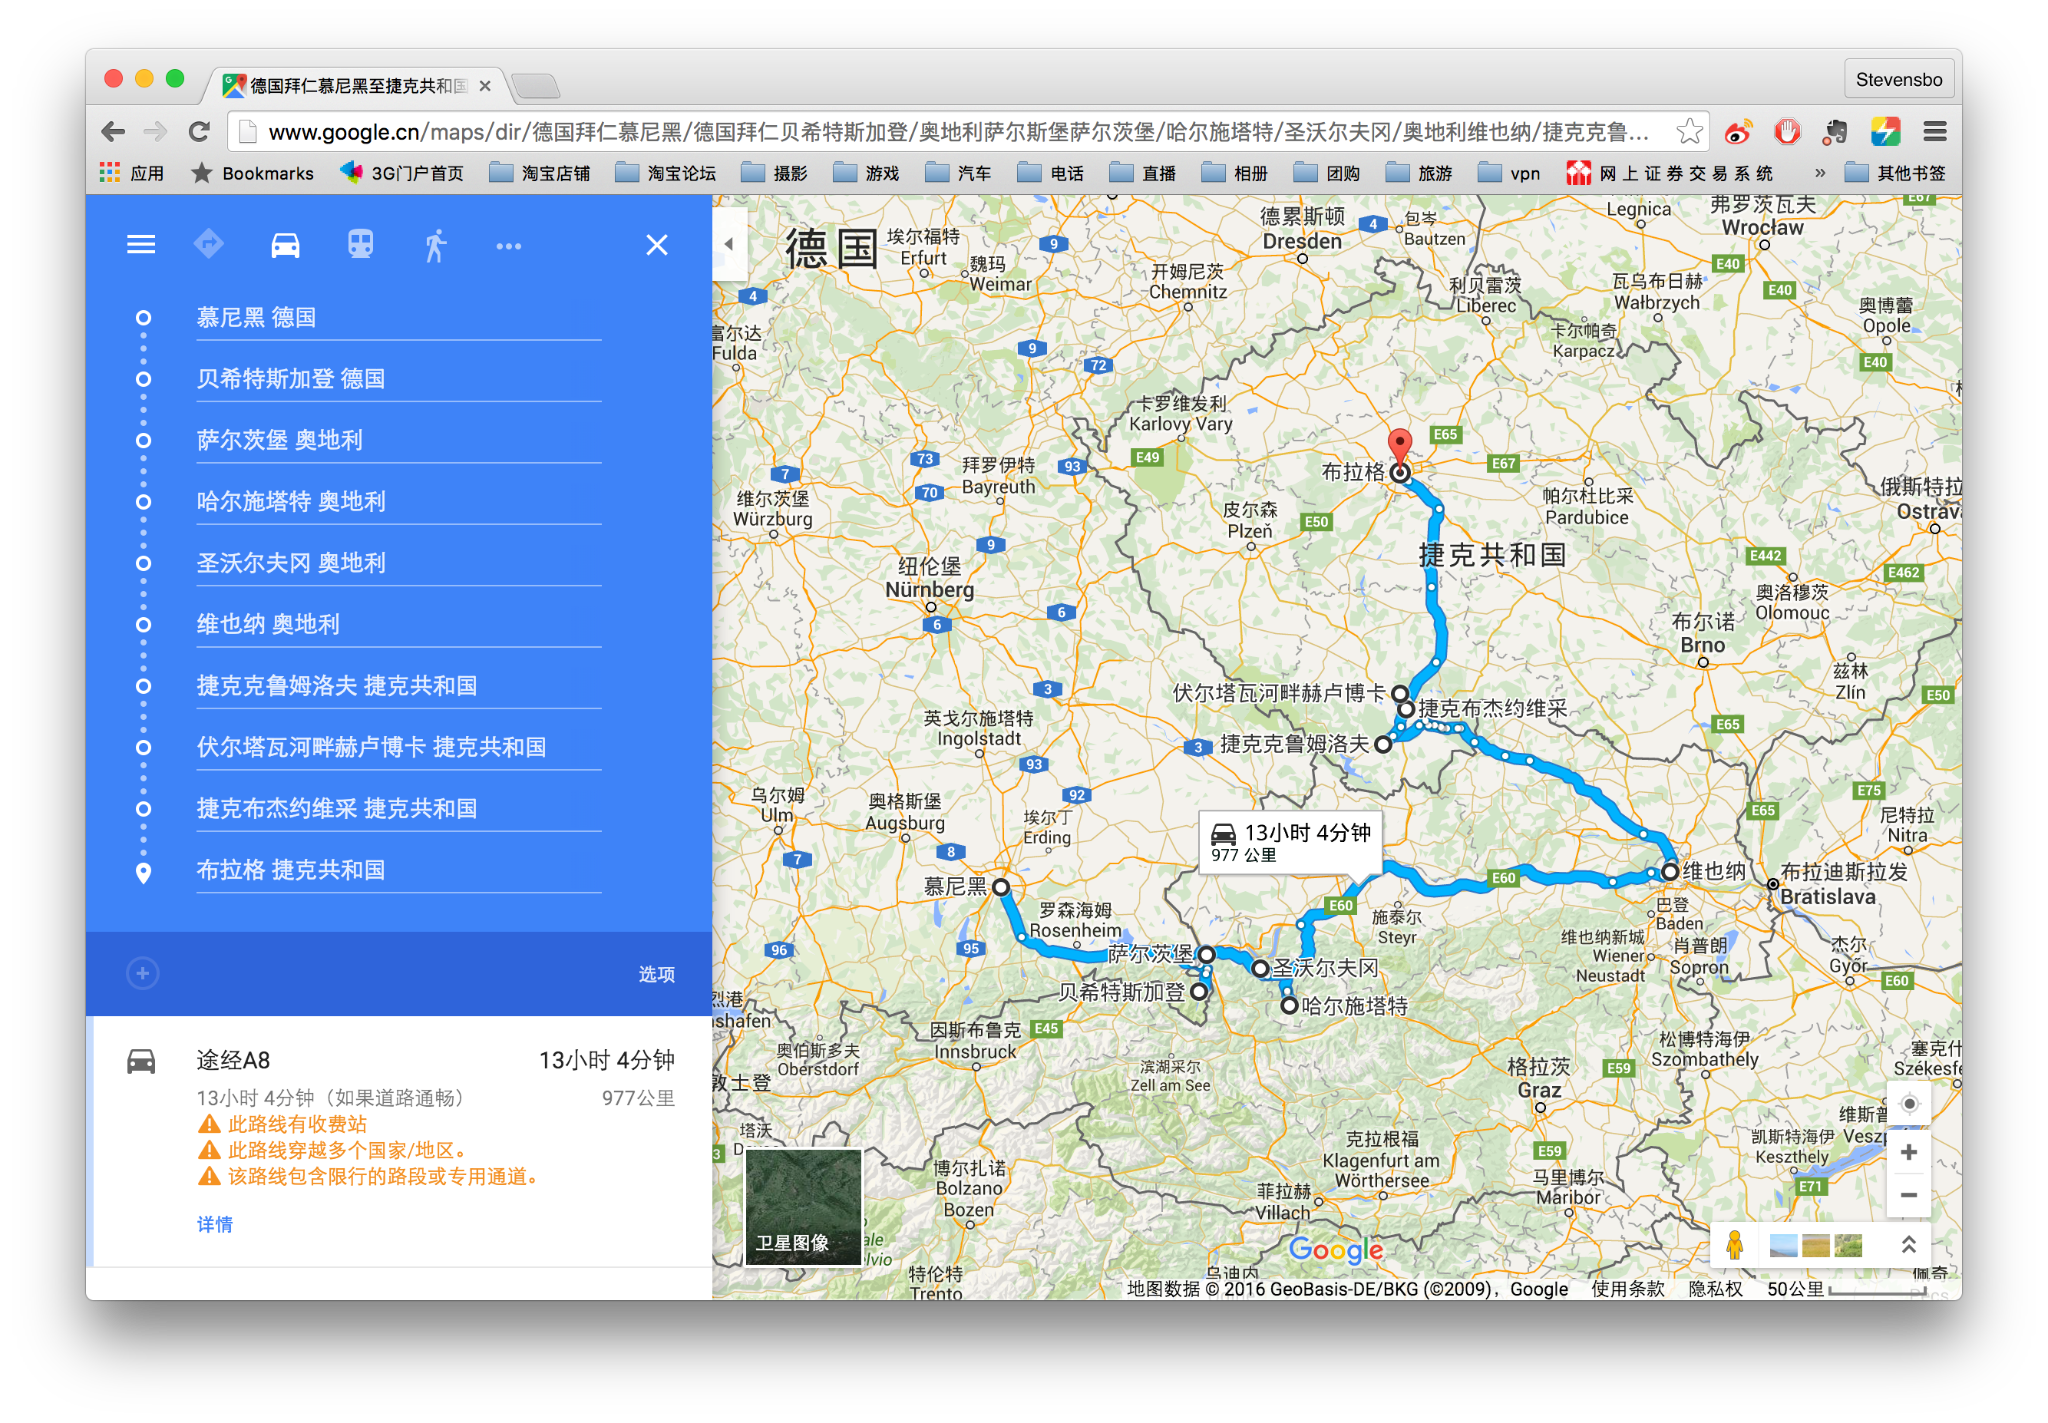This screenshot has height=1423, width=2048.
Task: Zoom out the map with minus
Action: (1908, 1195)
